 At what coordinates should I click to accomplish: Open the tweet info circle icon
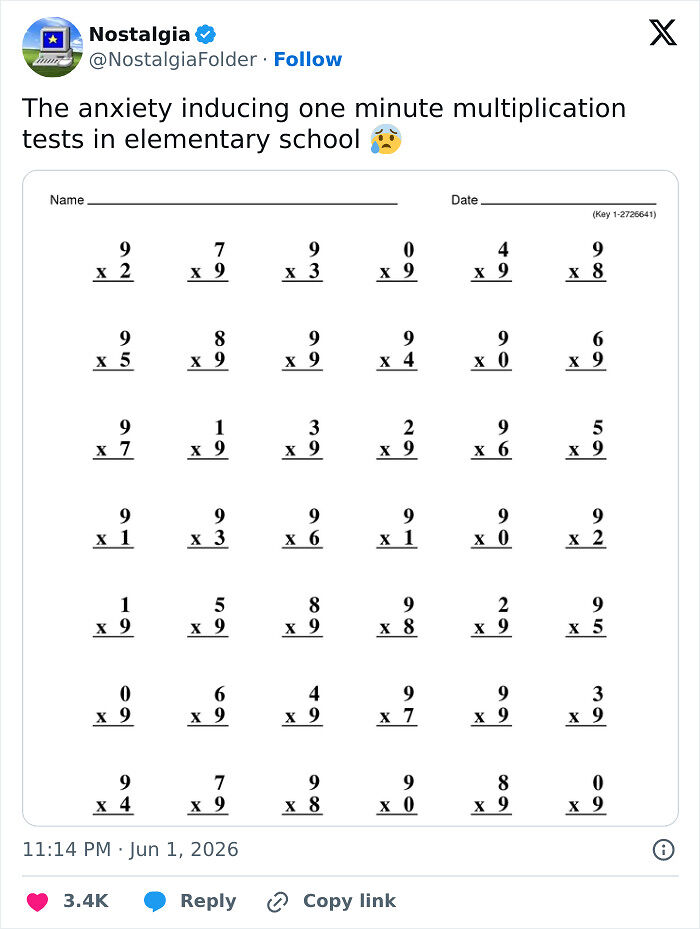(x=663, y=850)
